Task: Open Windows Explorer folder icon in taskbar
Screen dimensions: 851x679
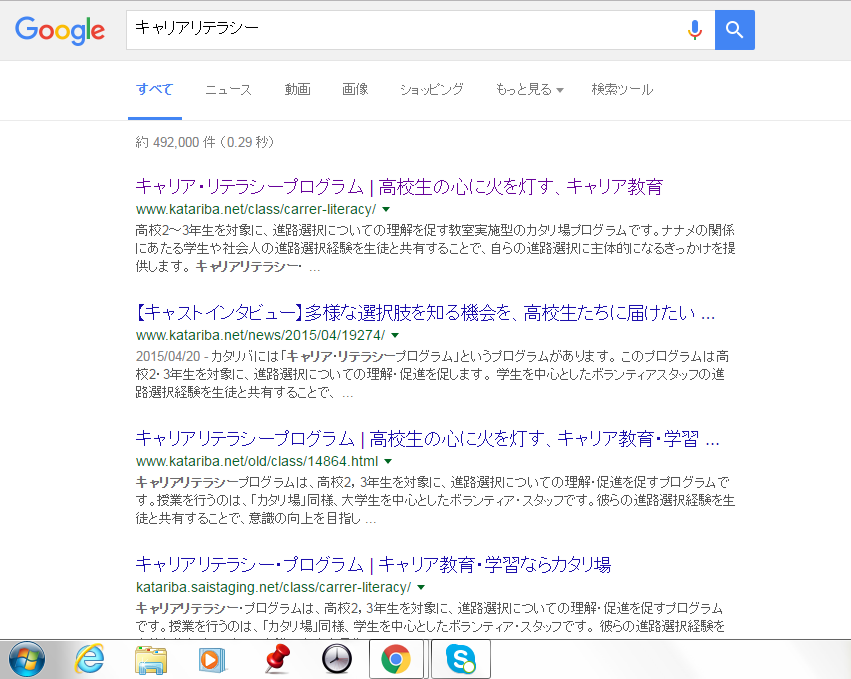Action: 151,660
